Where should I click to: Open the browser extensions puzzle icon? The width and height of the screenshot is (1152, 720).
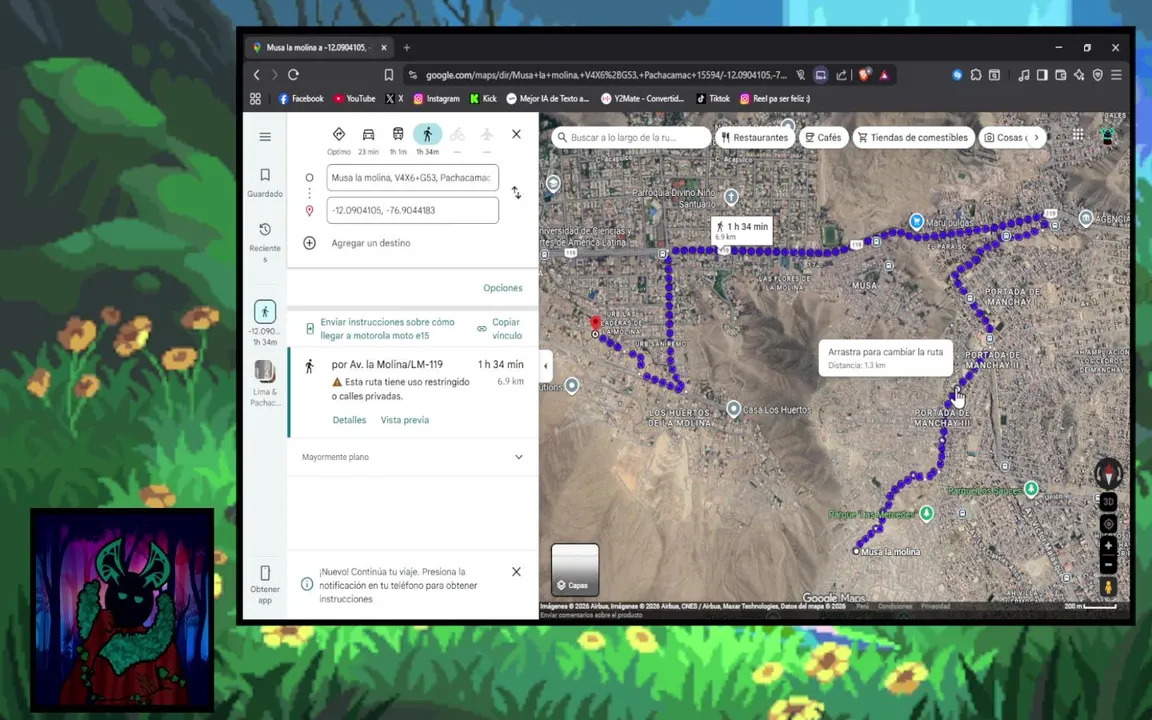pos(976,75)
